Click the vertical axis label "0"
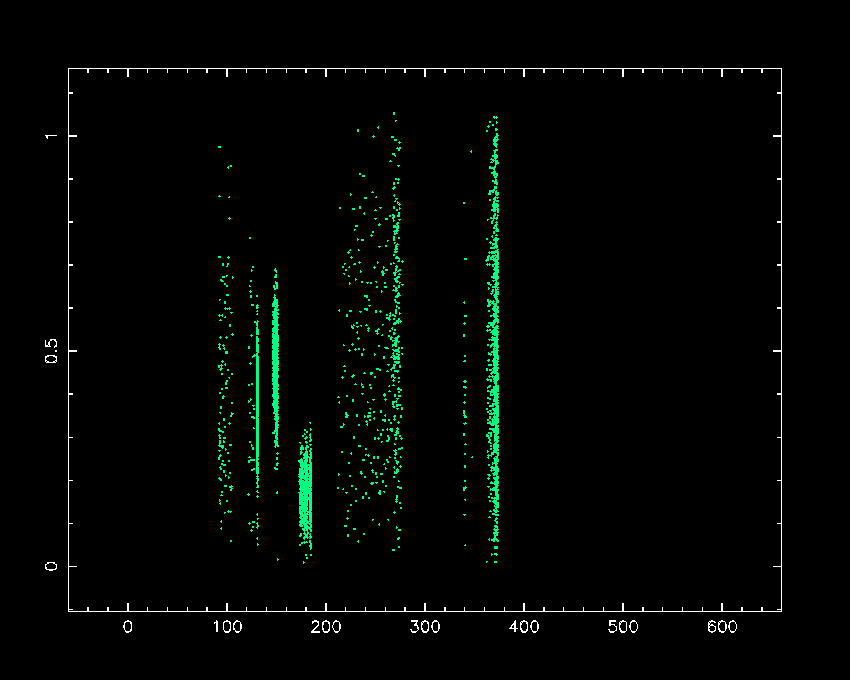Image resolution: width=850 pixels, height=680 pixels. tap(51, 566)
